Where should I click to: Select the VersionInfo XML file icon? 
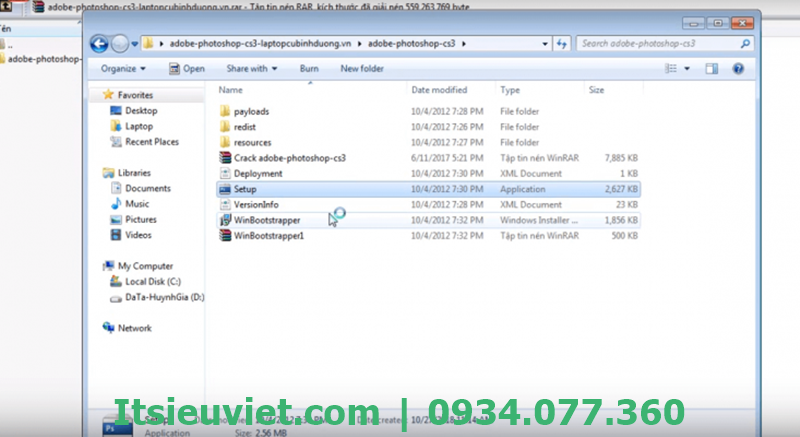click(225, 204)
